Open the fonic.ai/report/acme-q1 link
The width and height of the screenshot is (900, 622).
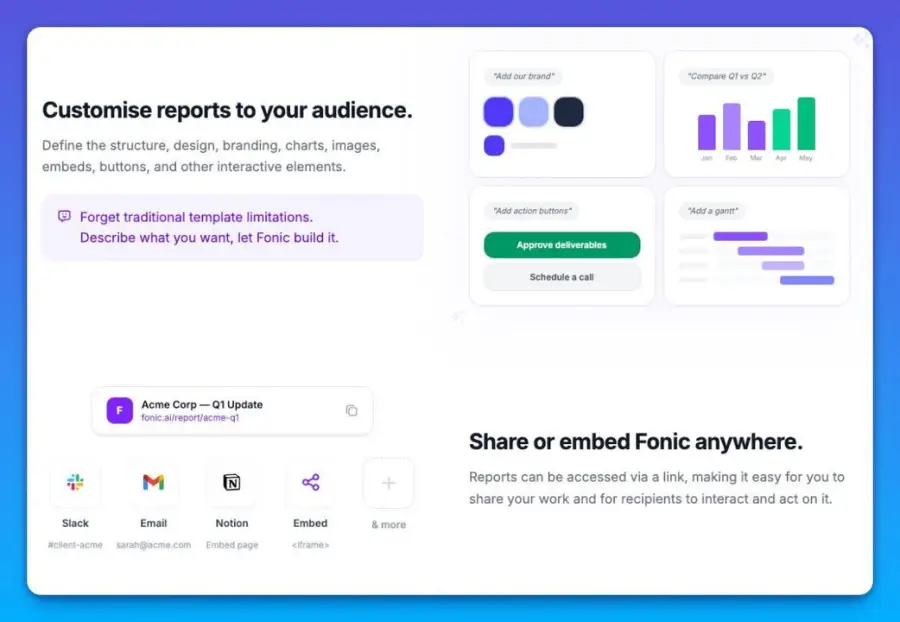tap(190, 418)
